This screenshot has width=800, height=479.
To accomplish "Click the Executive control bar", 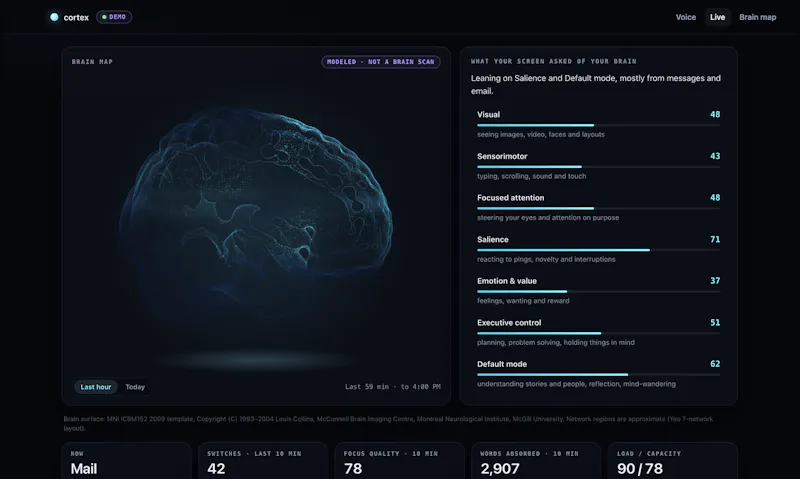I will coord(598,333).
